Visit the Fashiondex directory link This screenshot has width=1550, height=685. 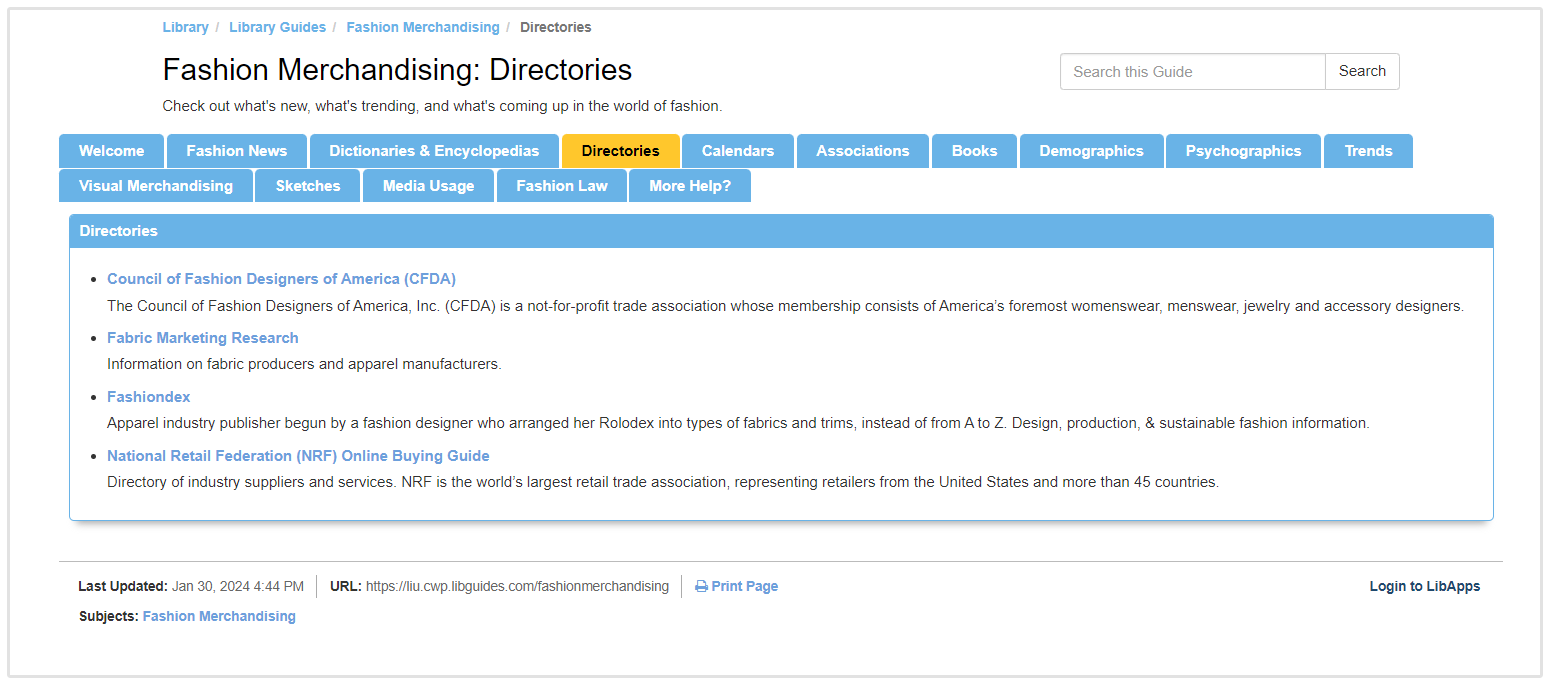click(x=149, y=397)
